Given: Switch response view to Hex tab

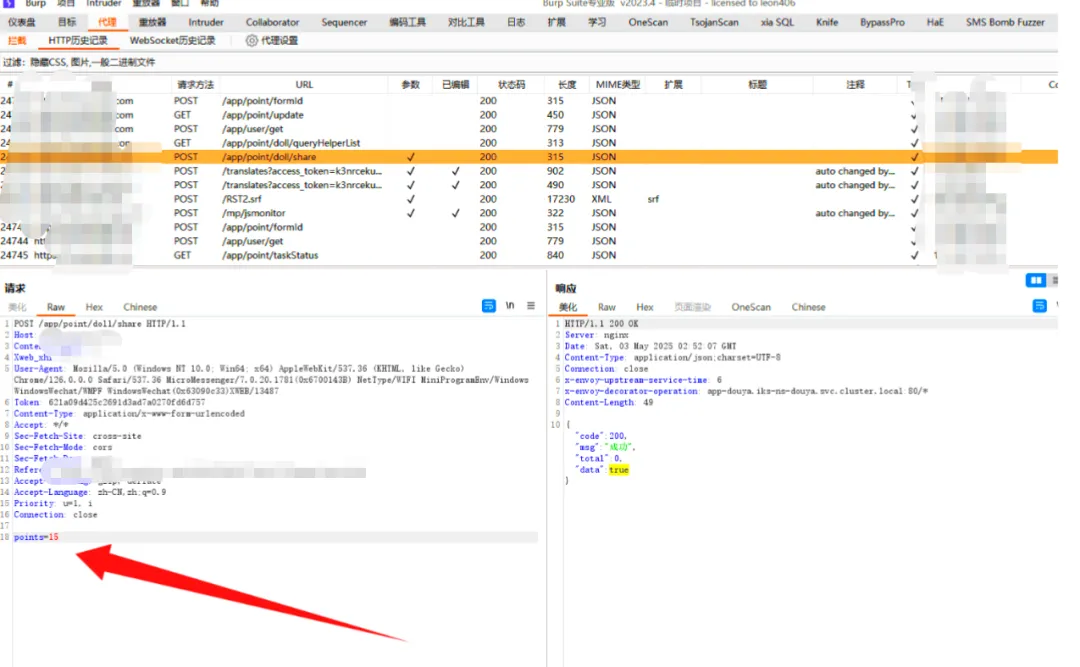Looking at the screenshot, I should click(x=645, y=307).
